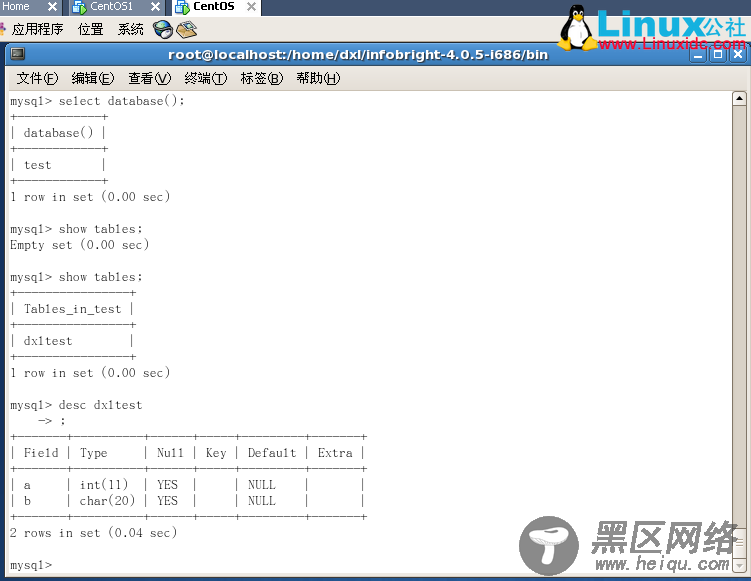Launch the email client icon in panel
The height and width of the screenshot is (581, 751).
coord(187,30)
